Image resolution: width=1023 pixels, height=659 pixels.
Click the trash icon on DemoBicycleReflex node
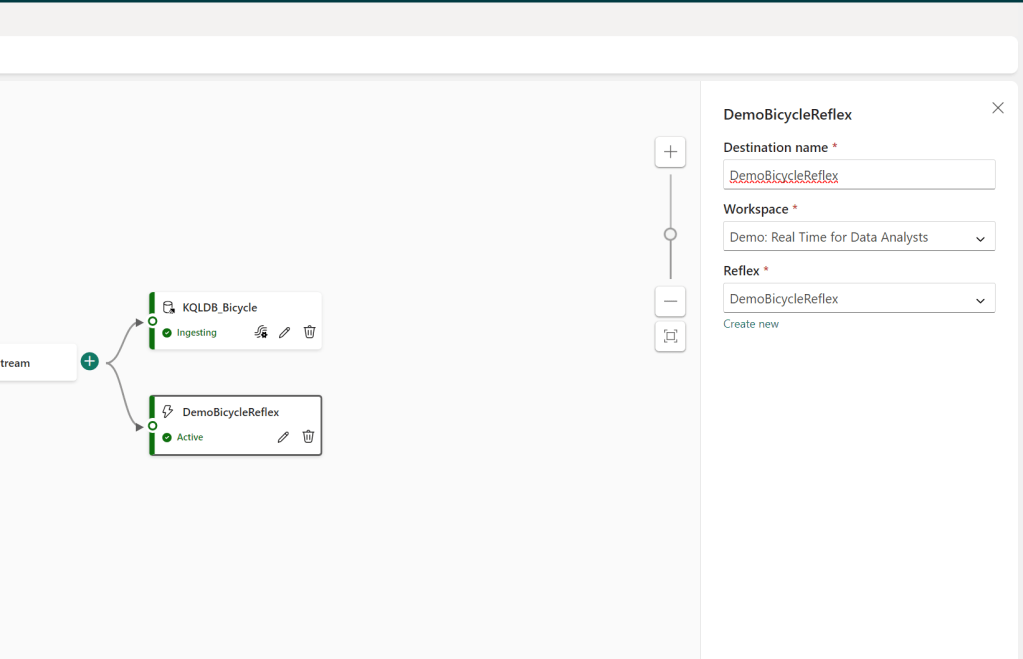pyautogui.click(x=308, y=437)
